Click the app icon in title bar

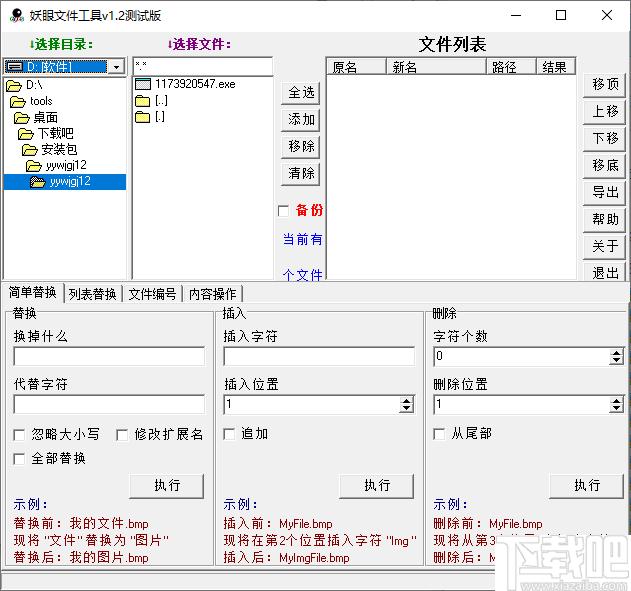(16, 16)
